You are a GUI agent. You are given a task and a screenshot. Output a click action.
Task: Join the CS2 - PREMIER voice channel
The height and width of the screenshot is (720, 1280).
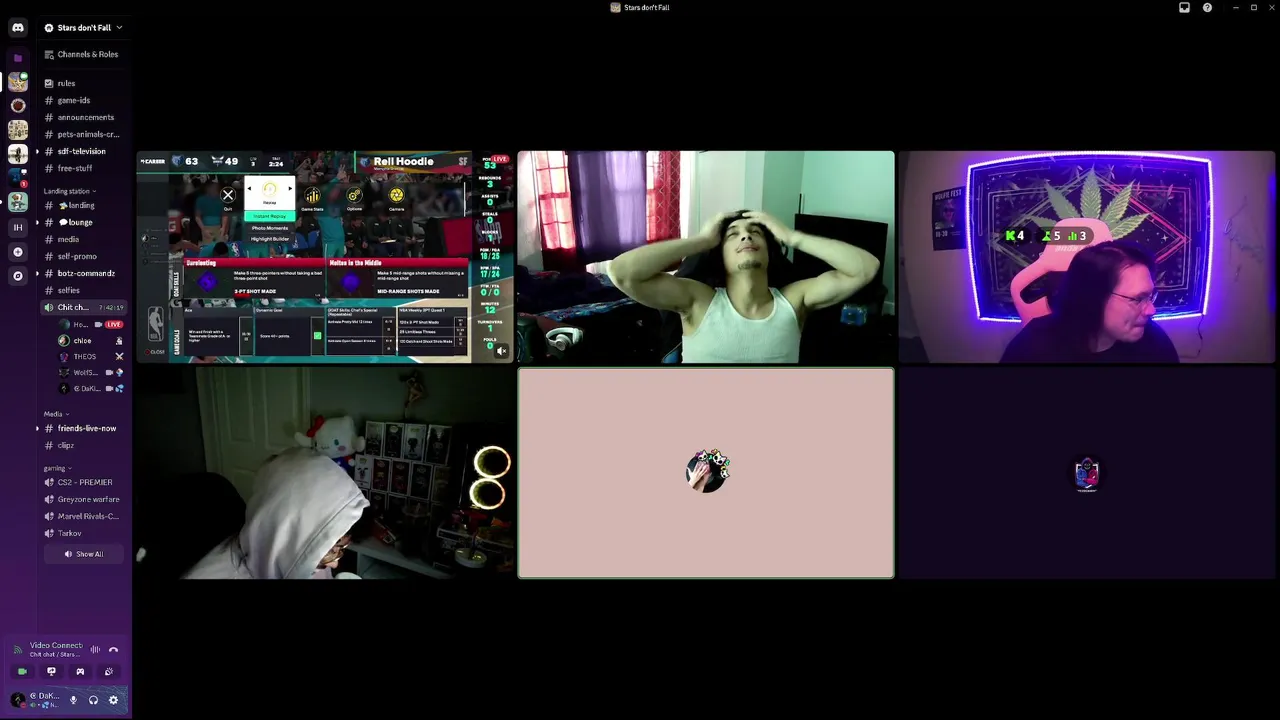(x=83, y=482)
